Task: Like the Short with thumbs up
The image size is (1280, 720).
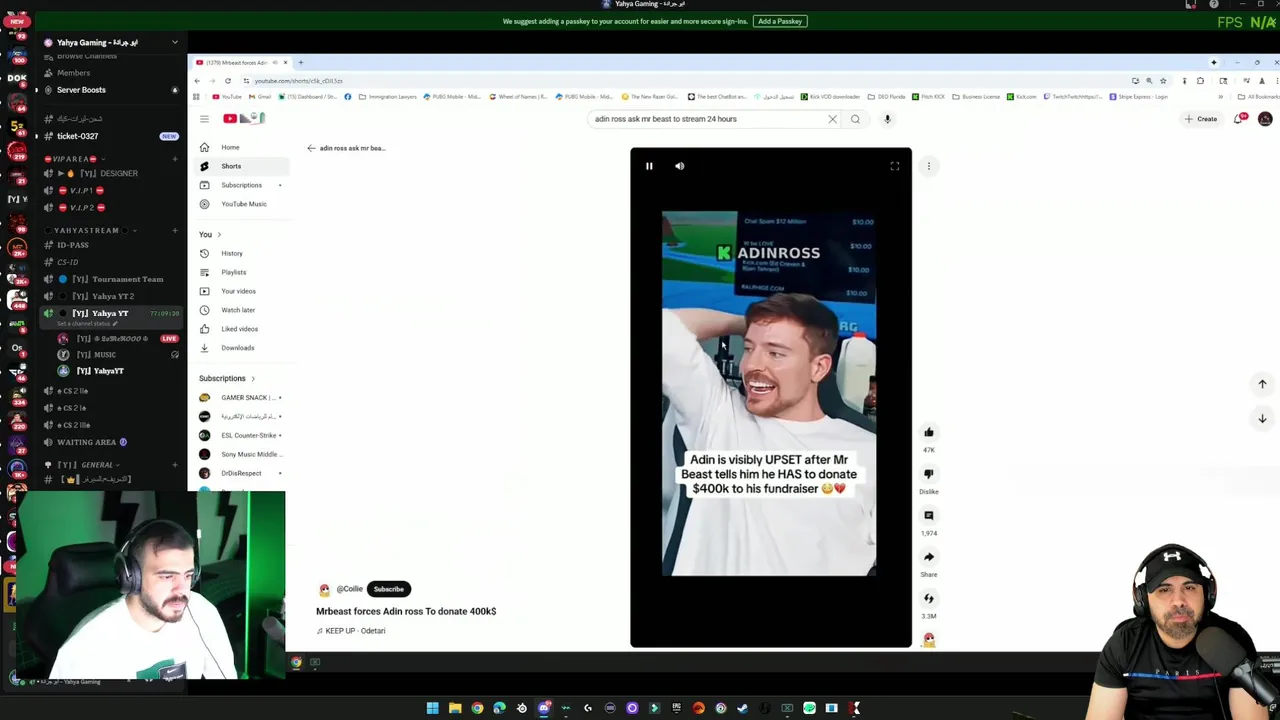Action: [x=929, y=432]
